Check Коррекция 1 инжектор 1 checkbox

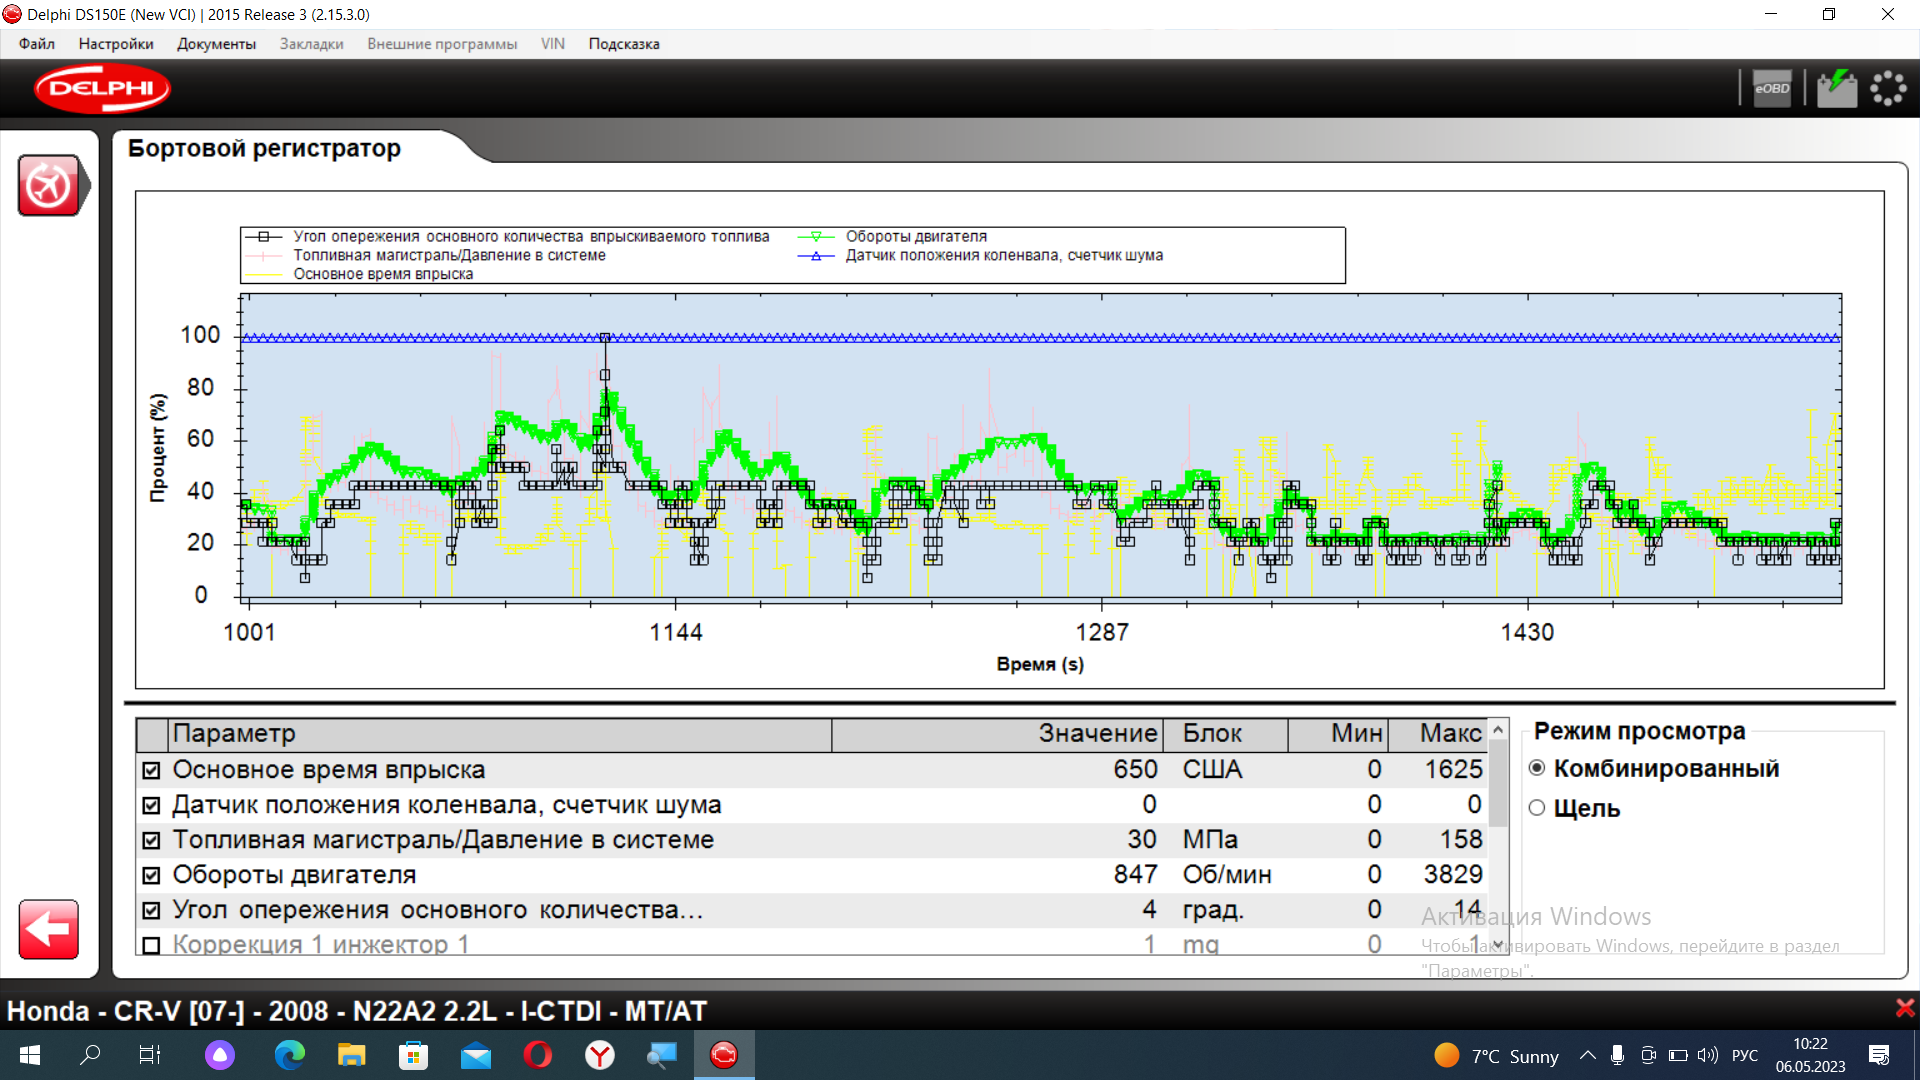[x=151, y=945]
